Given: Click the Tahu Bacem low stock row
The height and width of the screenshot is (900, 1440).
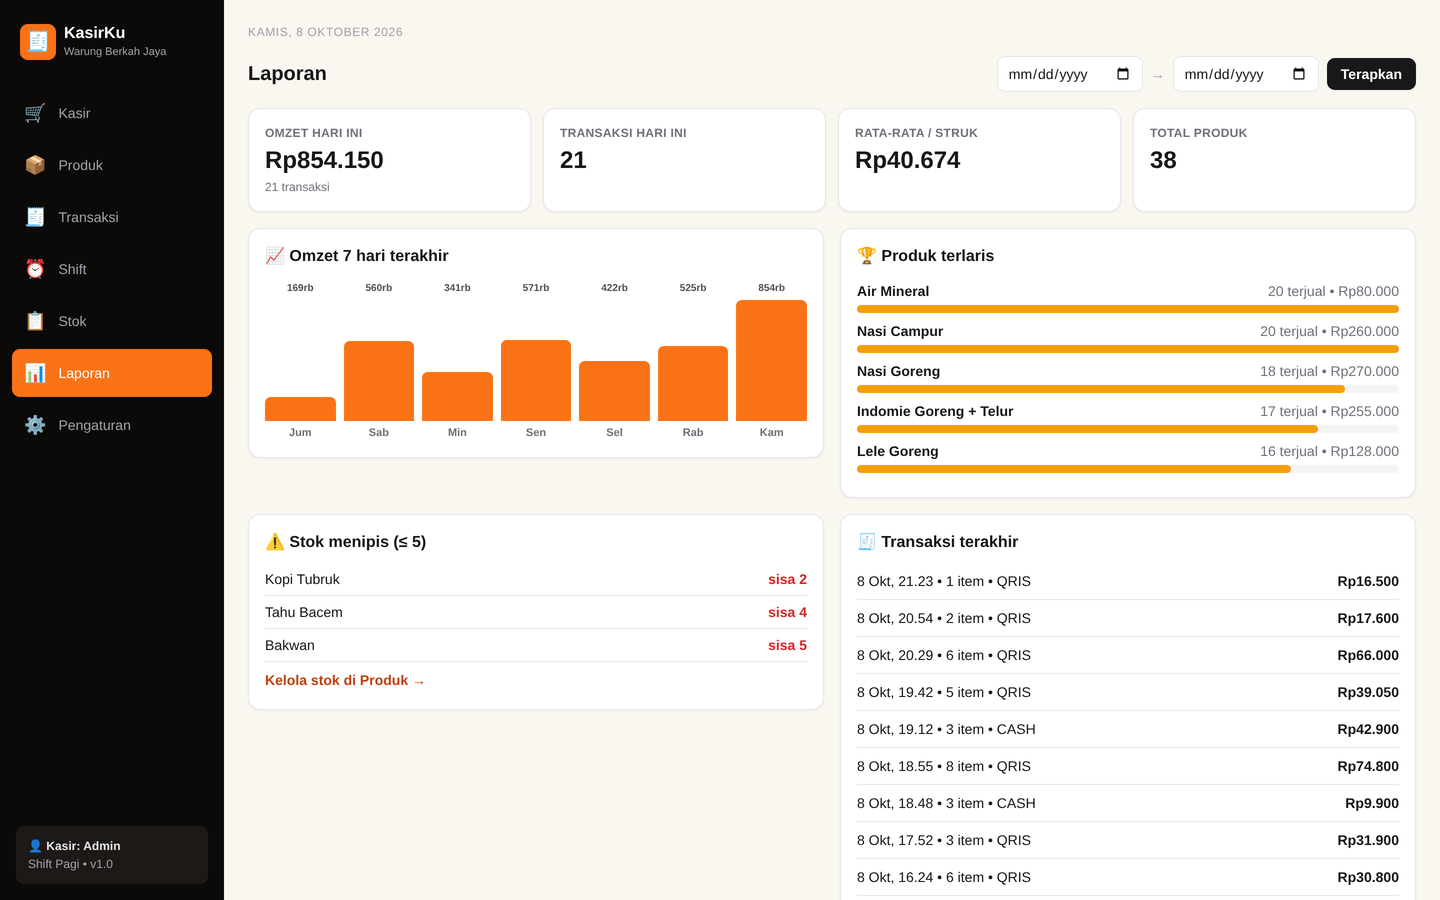Looking at the screenshot, I should (x=536, y=612).
